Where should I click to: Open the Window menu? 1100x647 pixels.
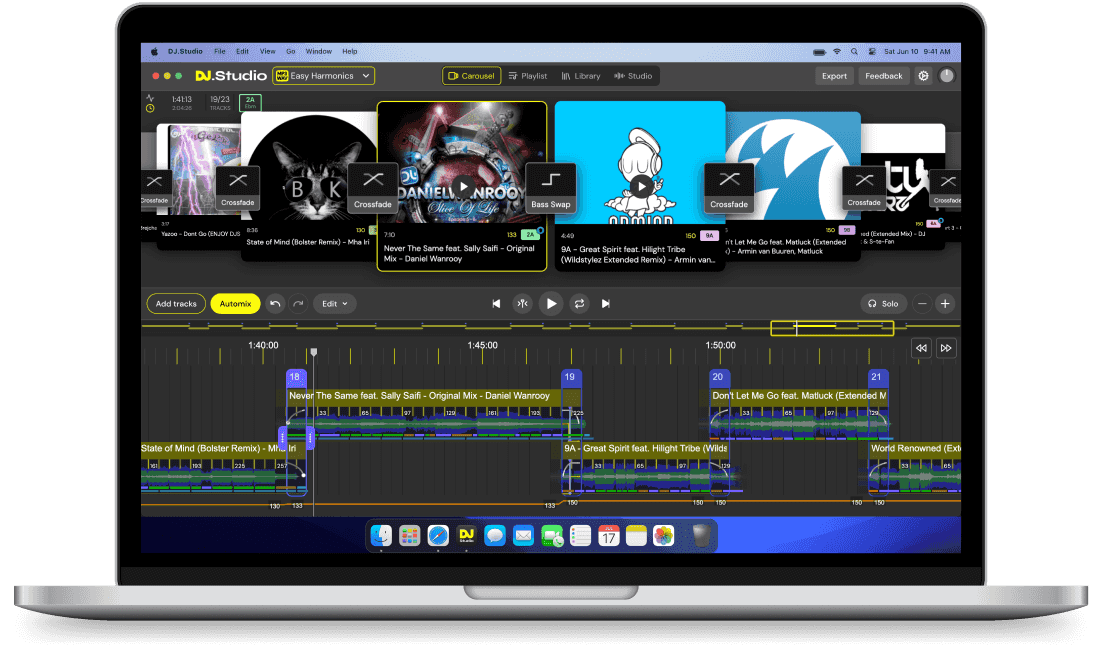[318, 51]
